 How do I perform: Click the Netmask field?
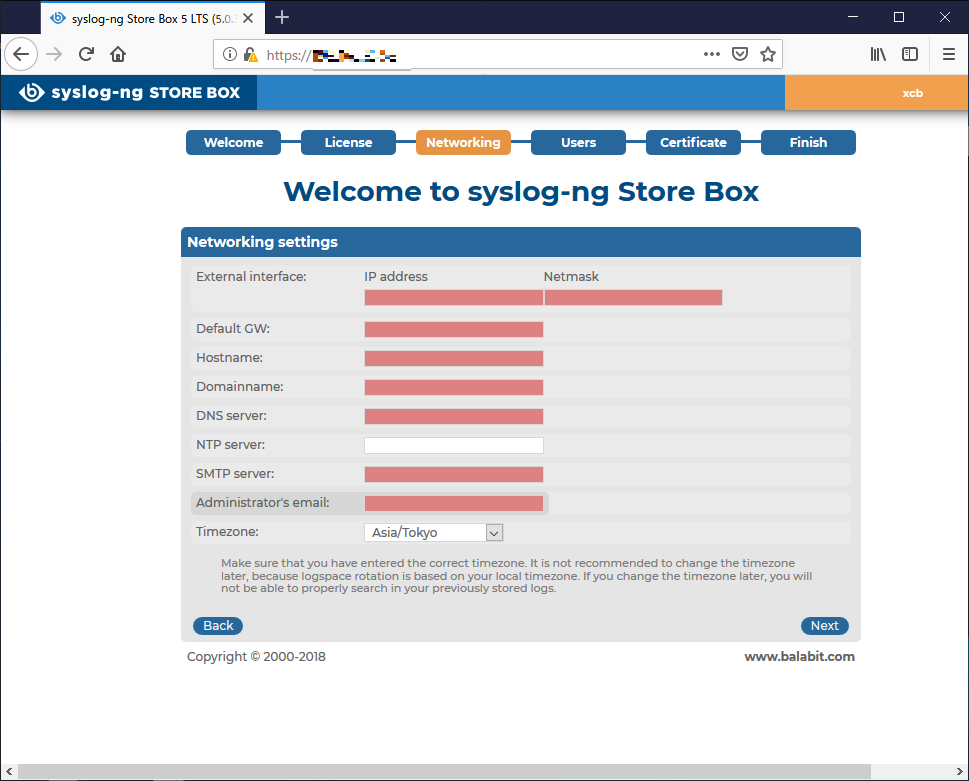[633, 297]
